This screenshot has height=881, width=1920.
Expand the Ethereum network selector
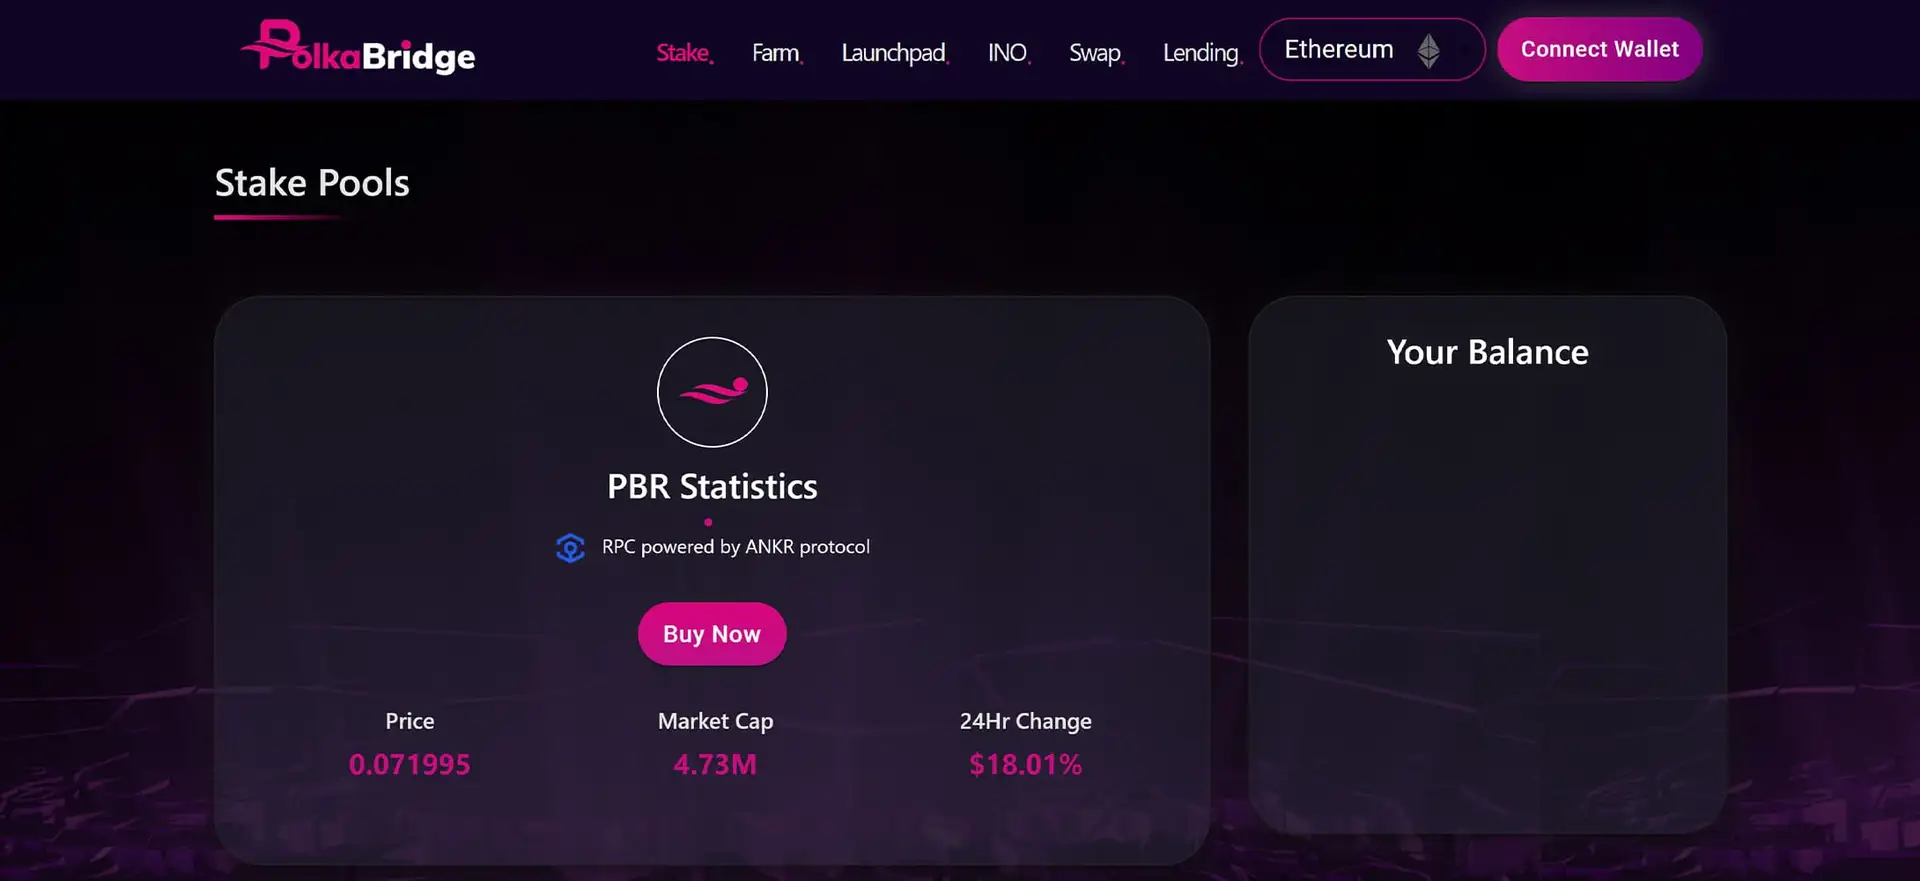(1370, 50)
